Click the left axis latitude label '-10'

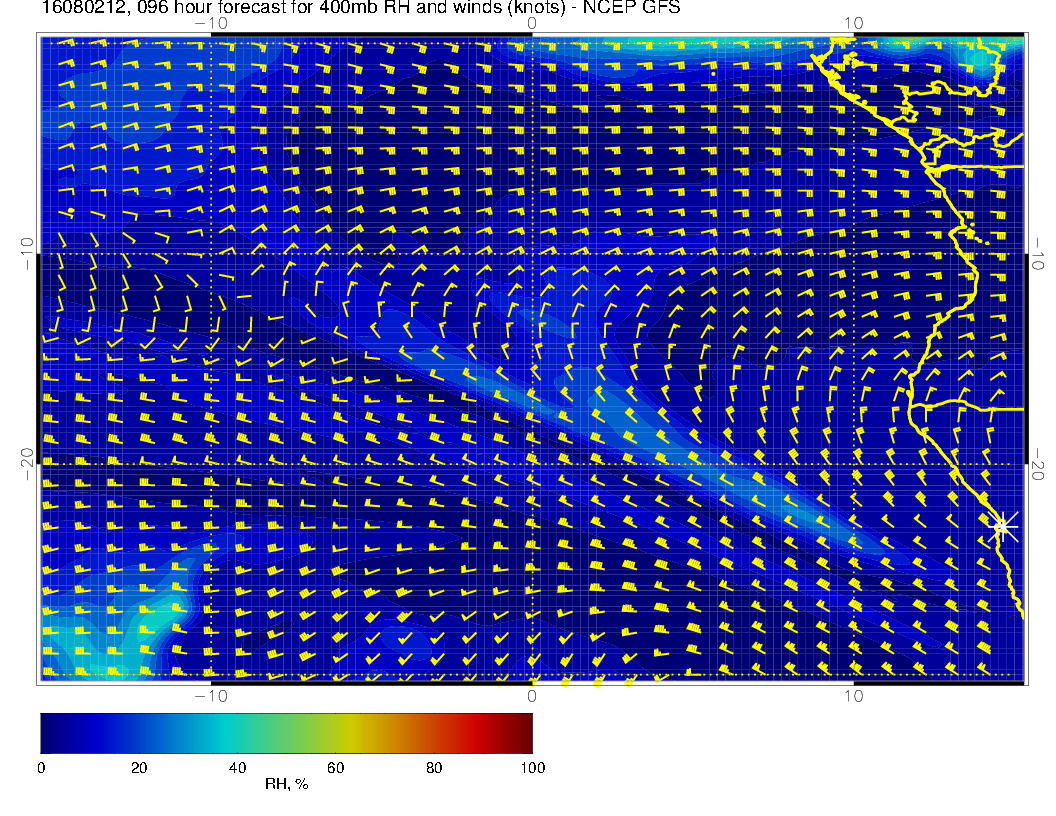click(27, 254)
